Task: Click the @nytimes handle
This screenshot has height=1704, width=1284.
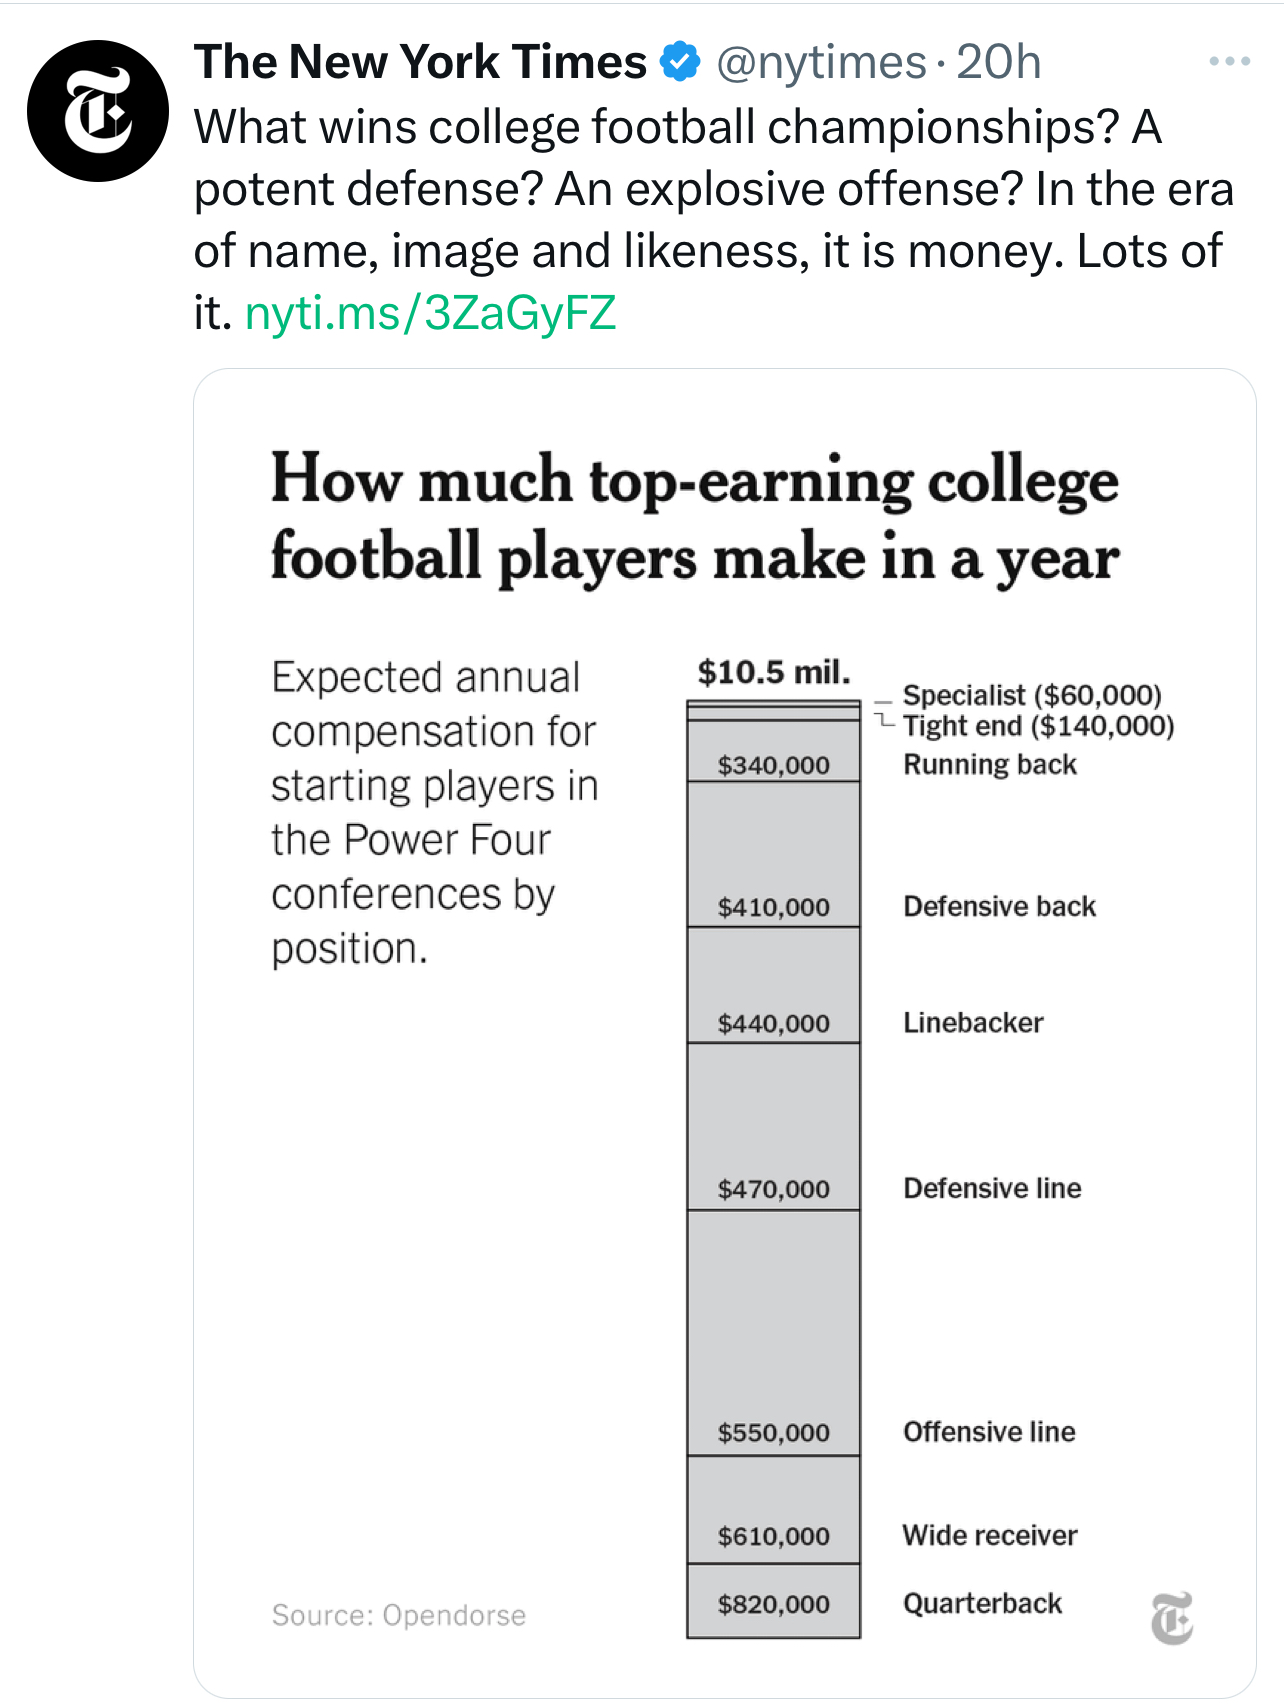Action: (821, 62)
